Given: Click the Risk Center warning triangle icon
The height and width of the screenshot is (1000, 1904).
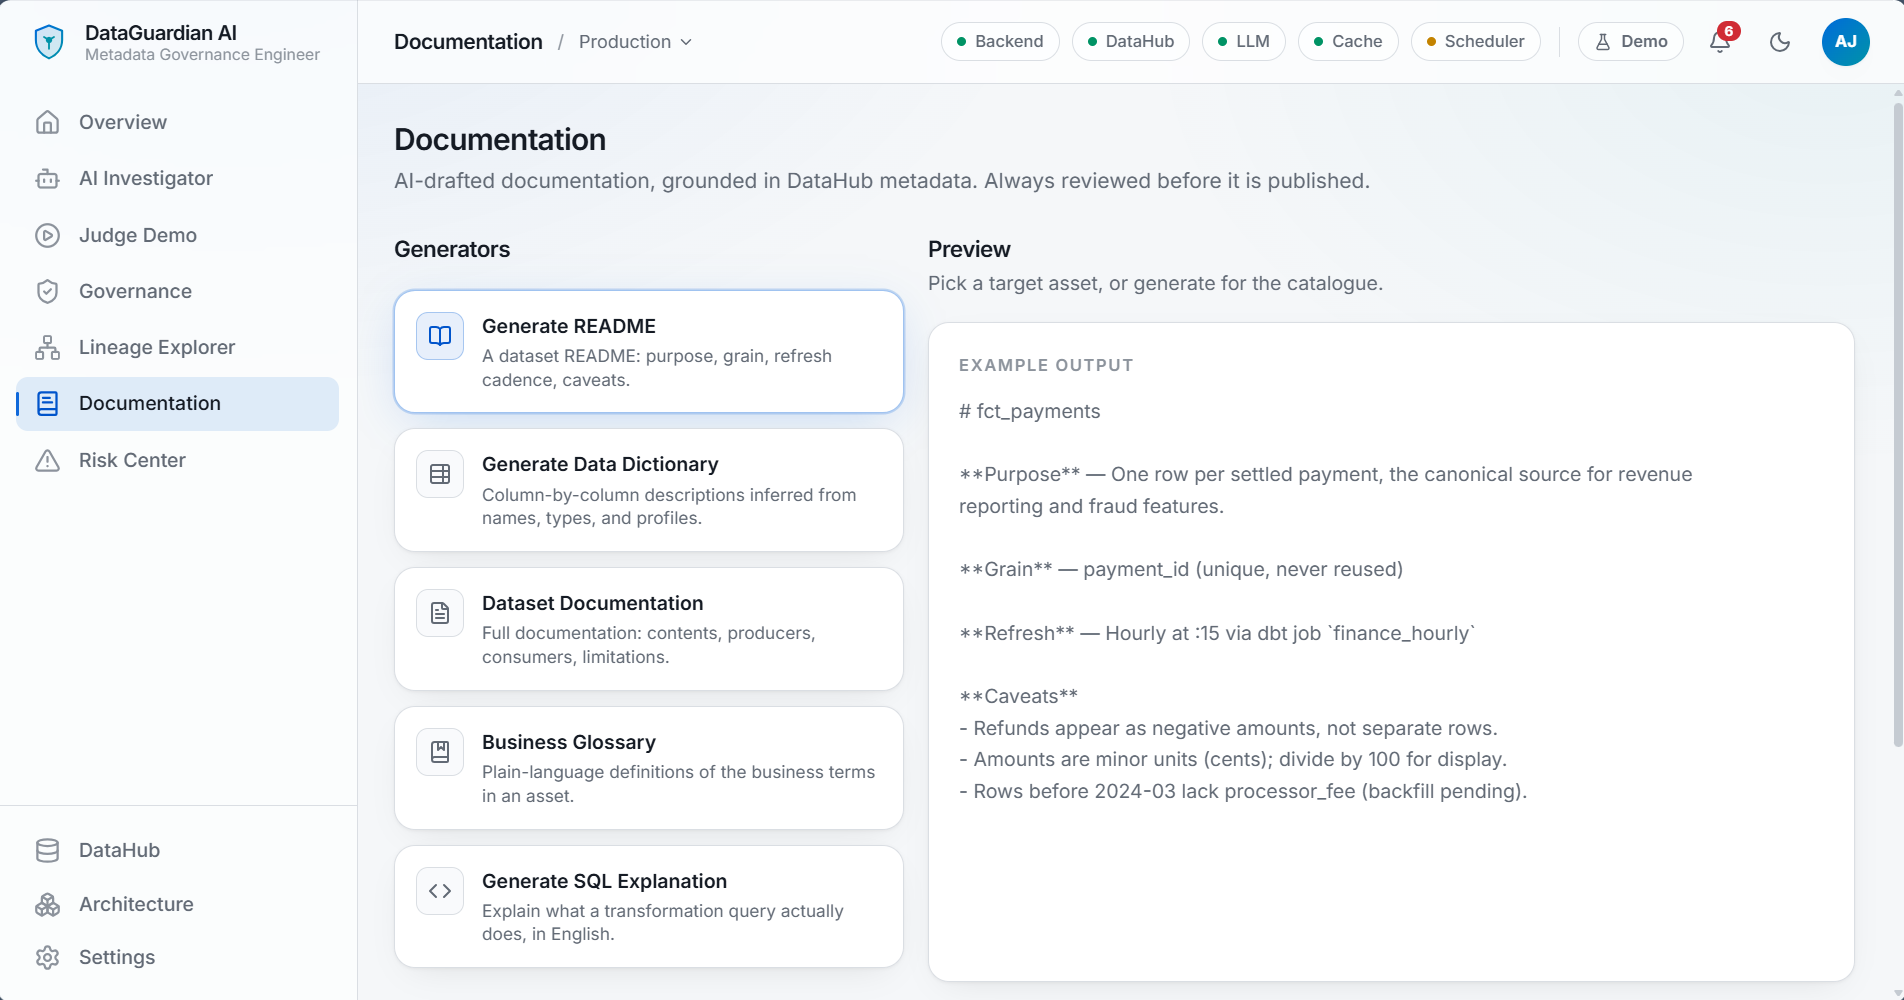Looking at the screenshot, I should pyautogui.click(x=47, y=460).
